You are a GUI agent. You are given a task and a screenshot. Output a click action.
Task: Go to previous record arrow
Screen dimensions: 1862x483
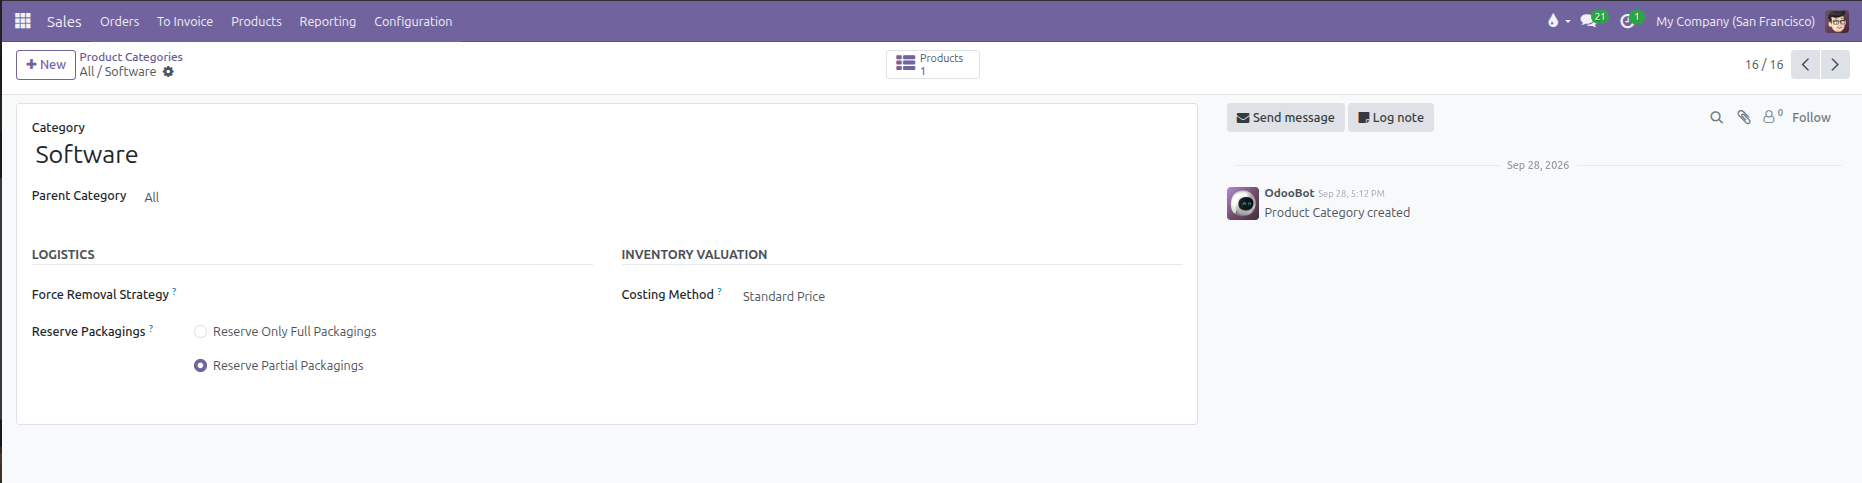tap(1805, 64)
